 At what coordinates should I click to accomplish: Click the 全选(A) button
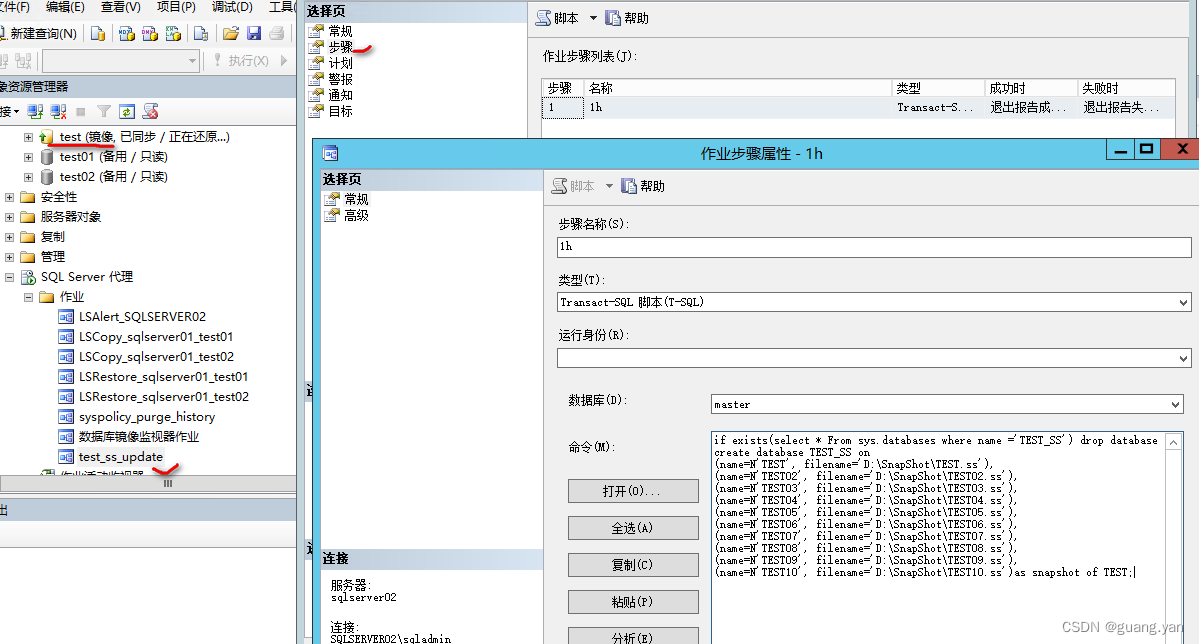tap(632, 527)
